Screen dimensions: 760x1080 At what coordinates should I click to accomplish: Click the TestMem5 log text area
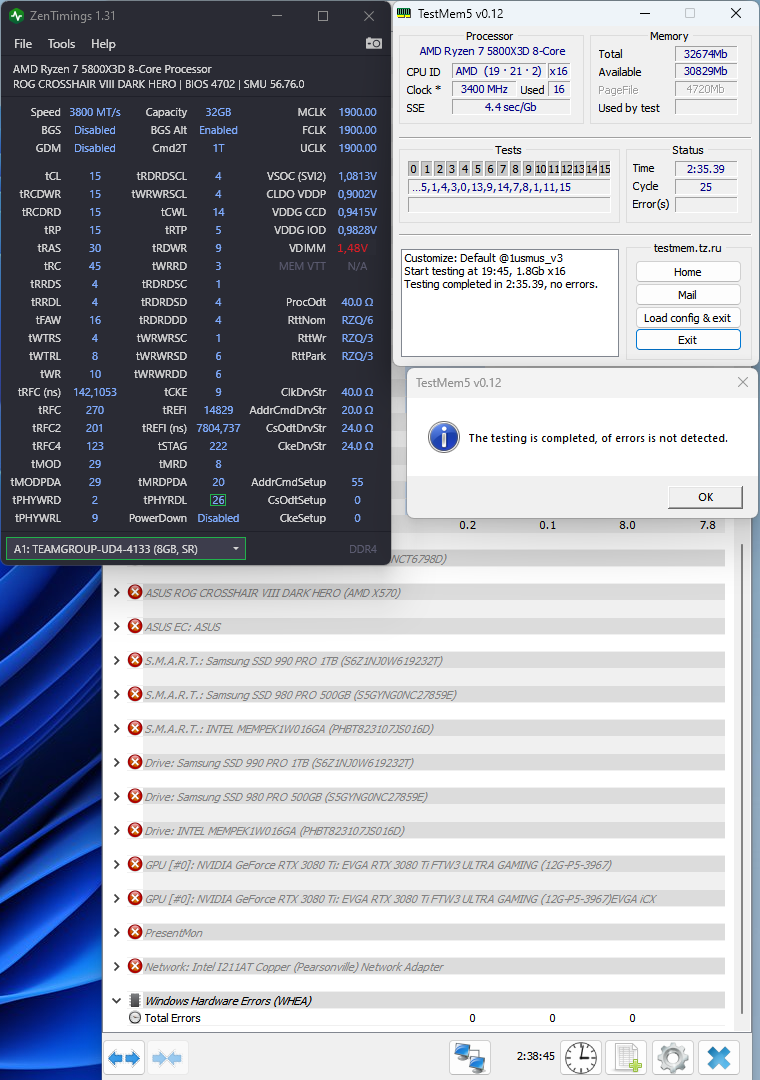(x=510, y=302)
